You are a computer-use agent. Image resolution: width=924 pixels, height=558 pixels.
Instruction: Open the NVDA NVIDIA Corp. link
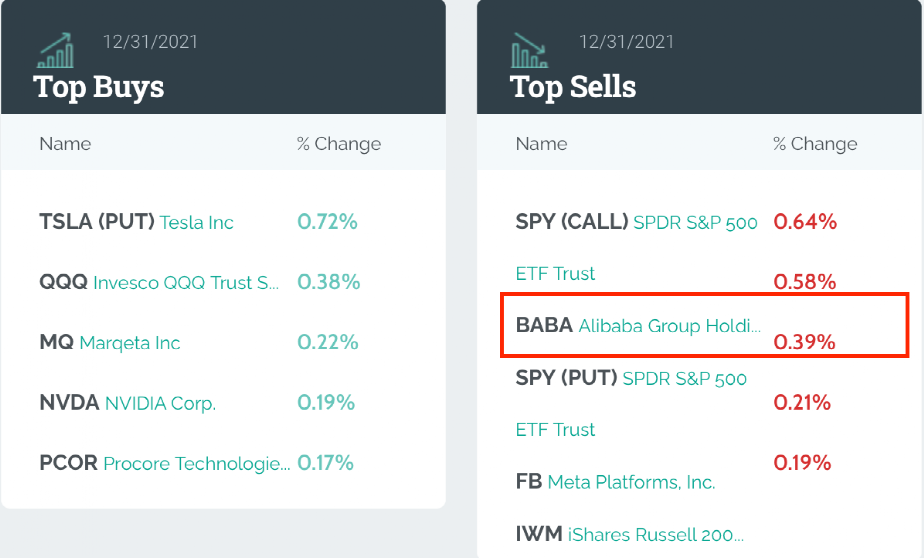[x=127, y=403]
